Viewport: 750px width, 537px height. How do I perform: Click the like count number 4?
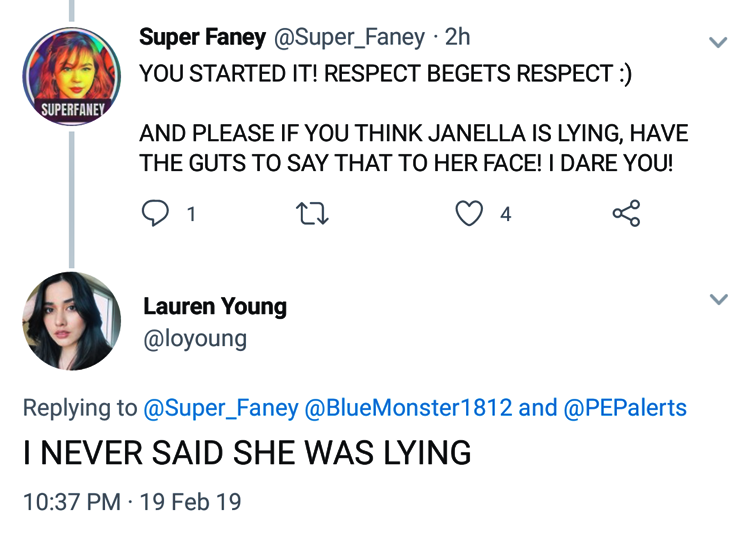point(506,213)
